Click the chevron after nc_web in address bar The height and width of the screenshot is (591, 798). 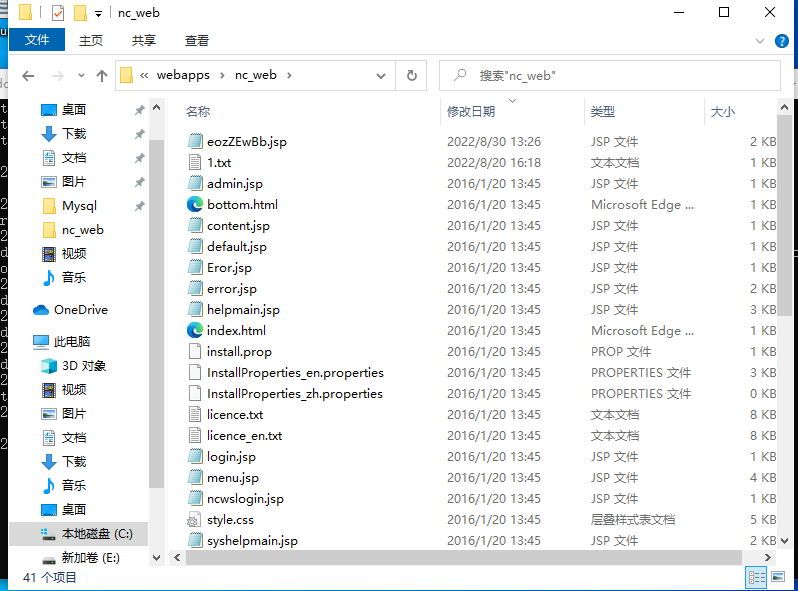click(289, 75)
